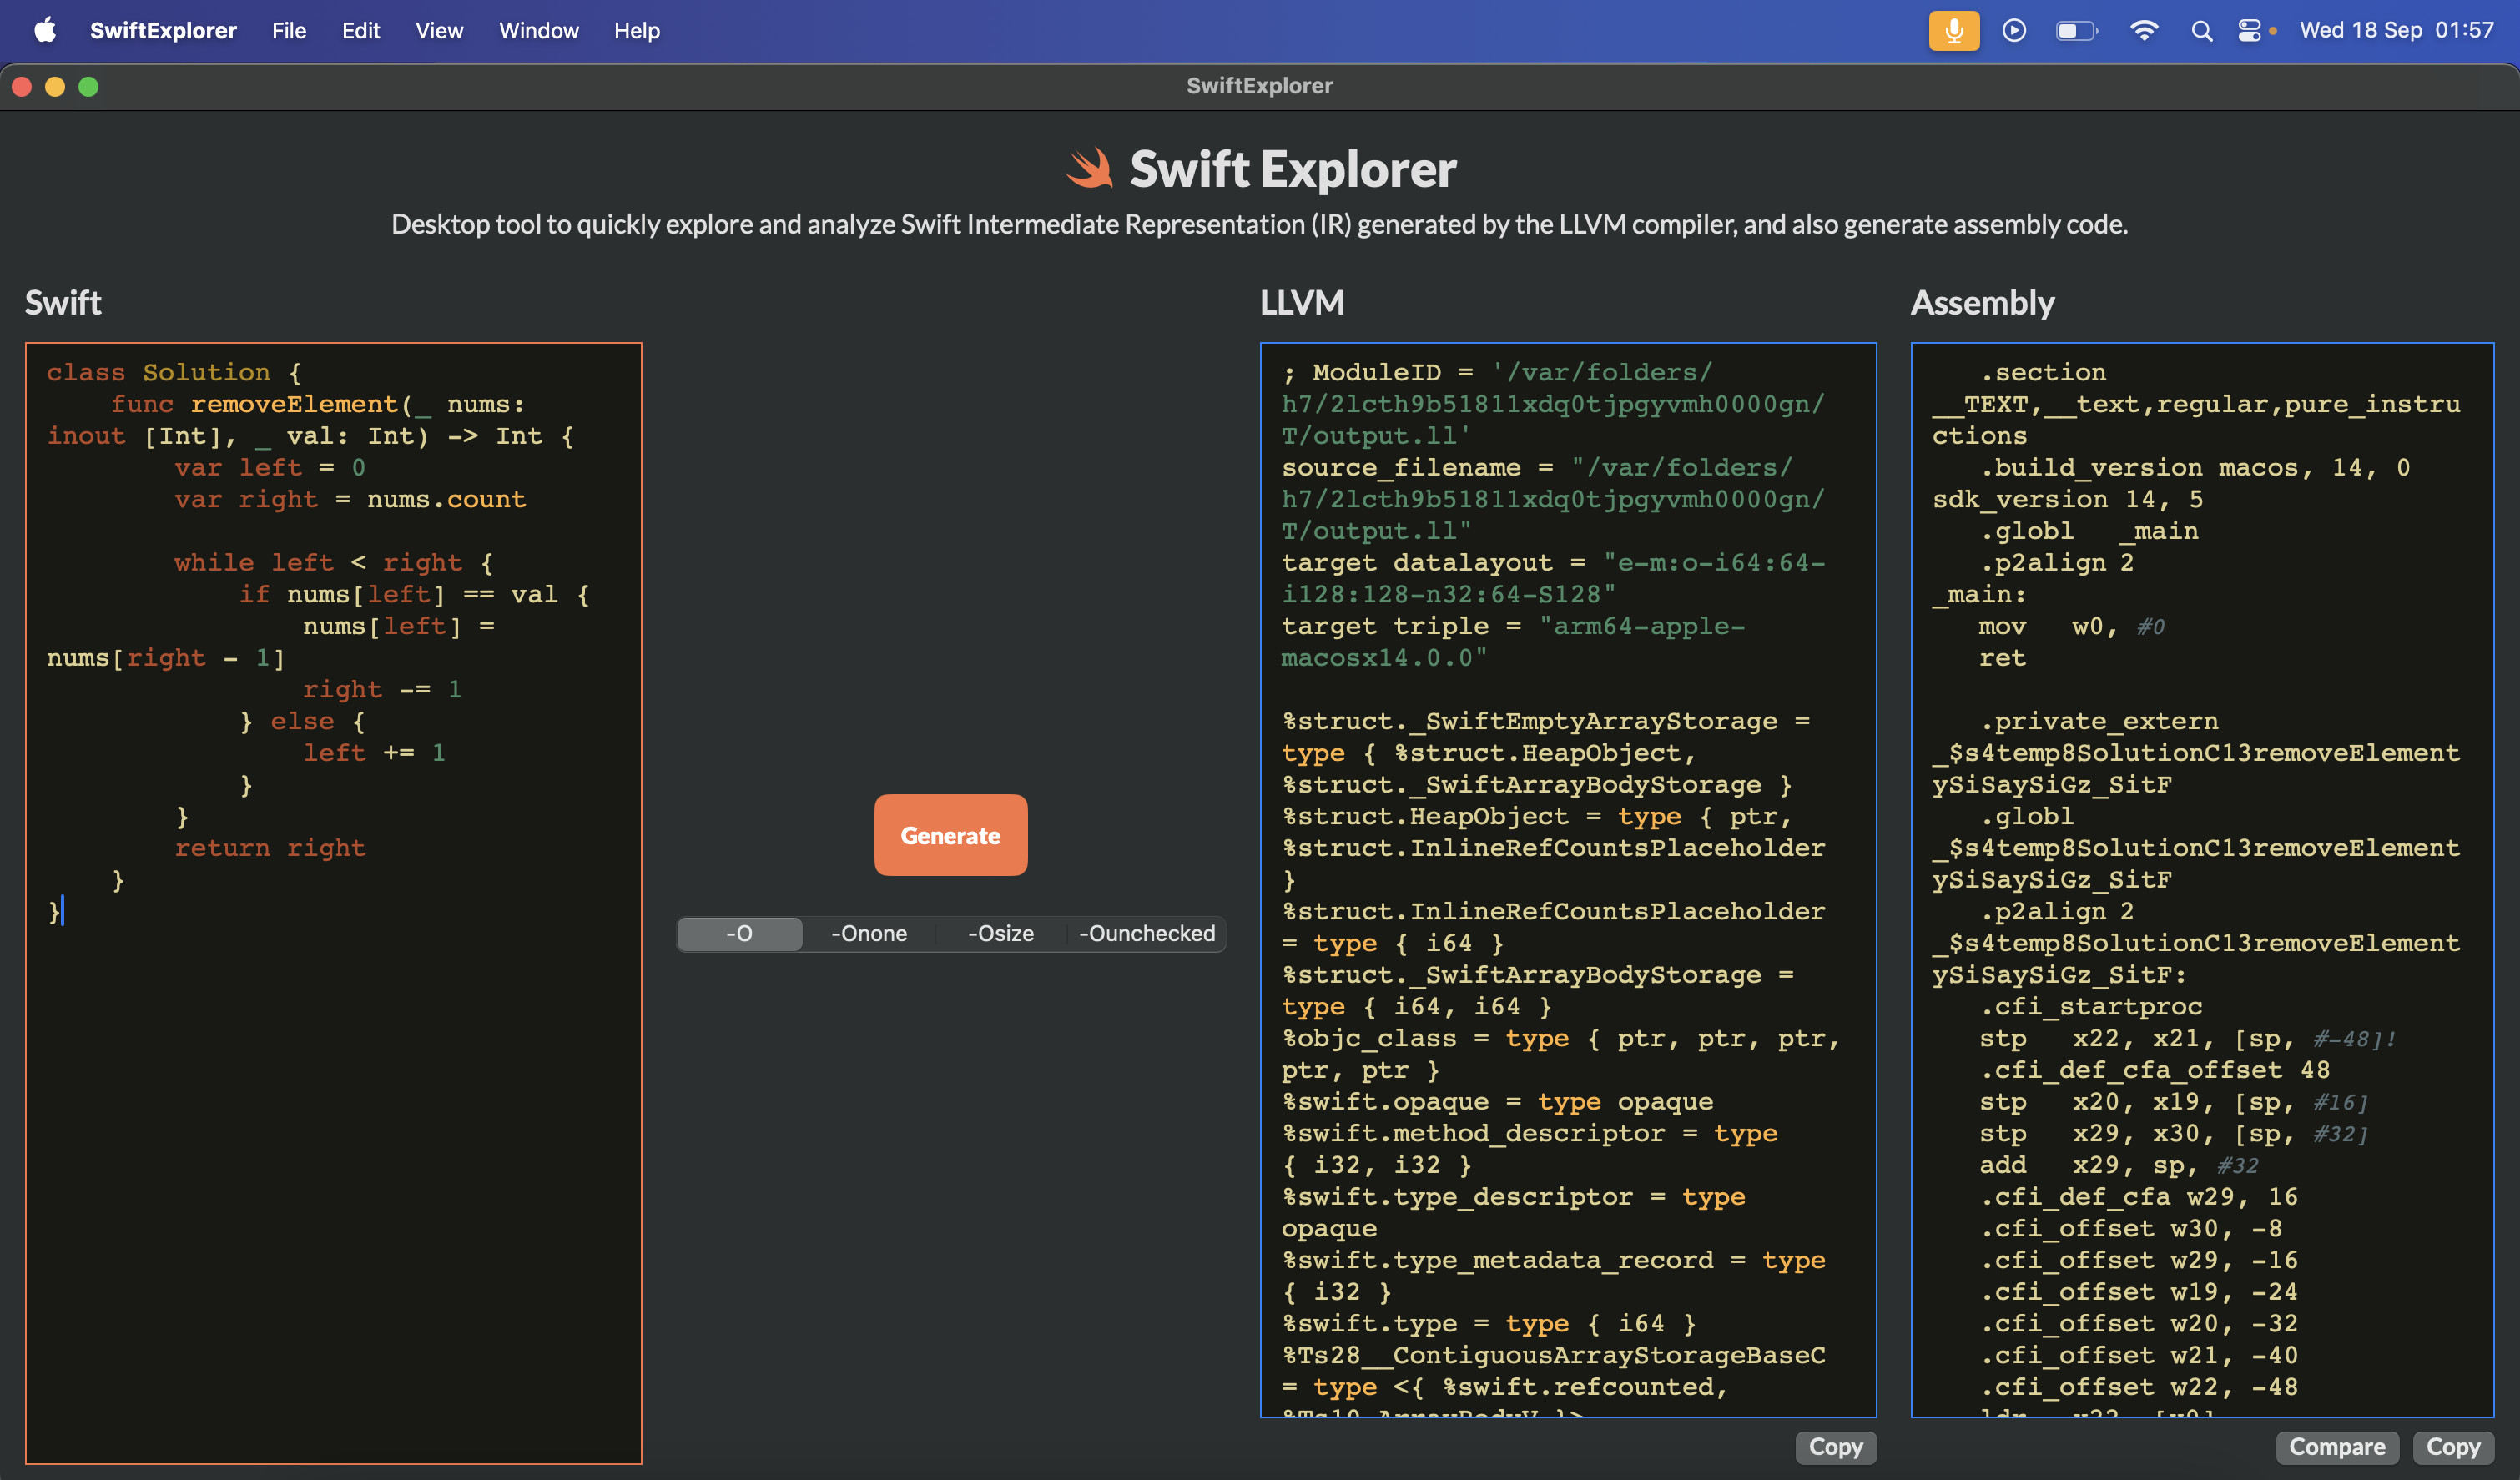The height and width of the screenshot is (1480, 2520).
Task: Click the play-circle menu bar icon
Action: click(x=2014, y=30)
